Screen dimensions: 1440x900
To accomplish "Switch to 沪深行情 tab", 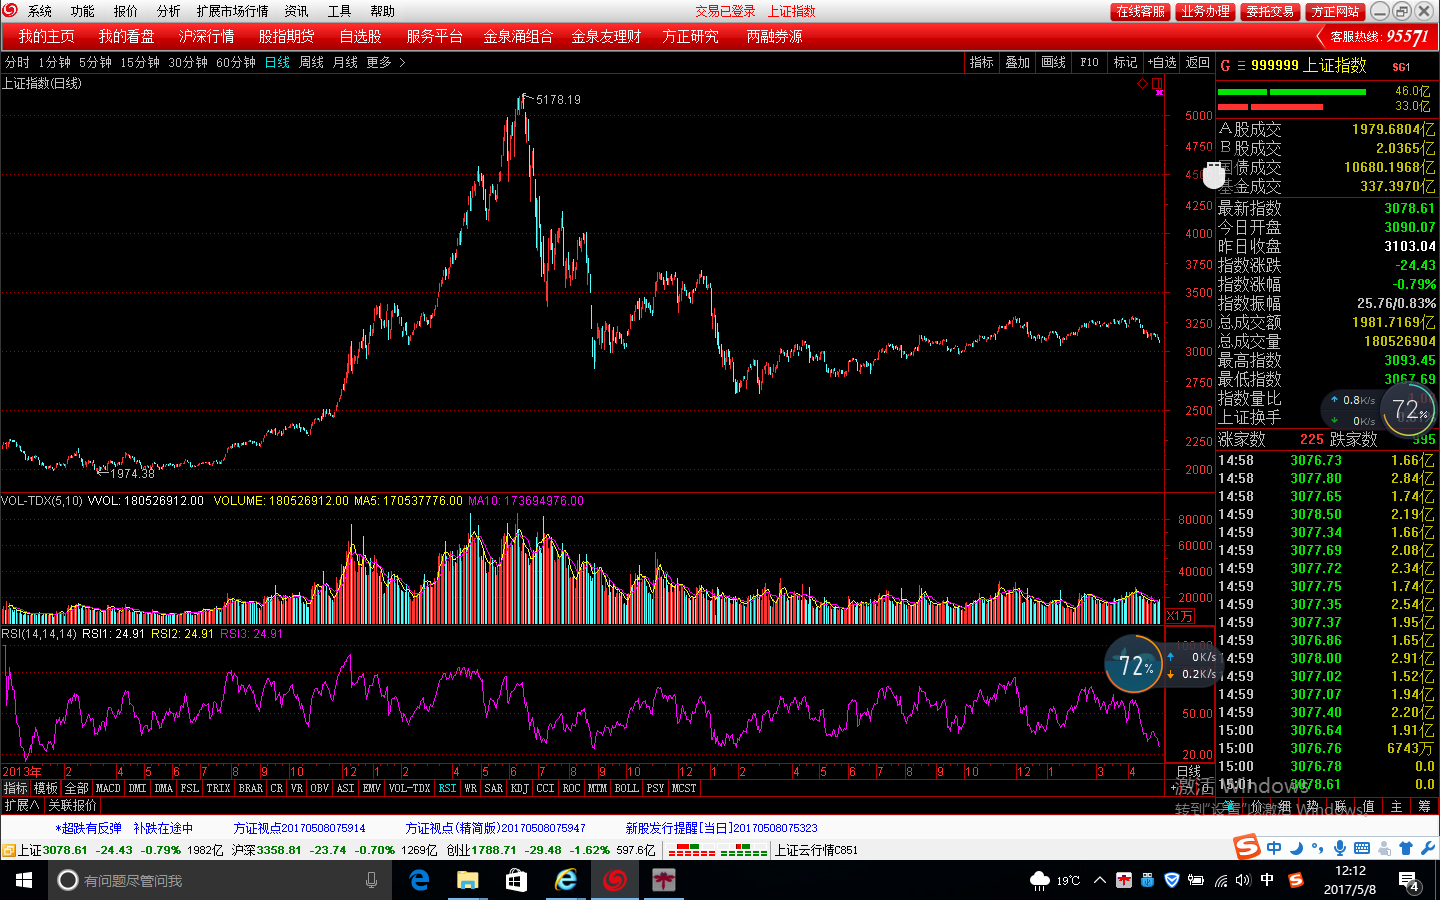I will [x=206, y=36].
